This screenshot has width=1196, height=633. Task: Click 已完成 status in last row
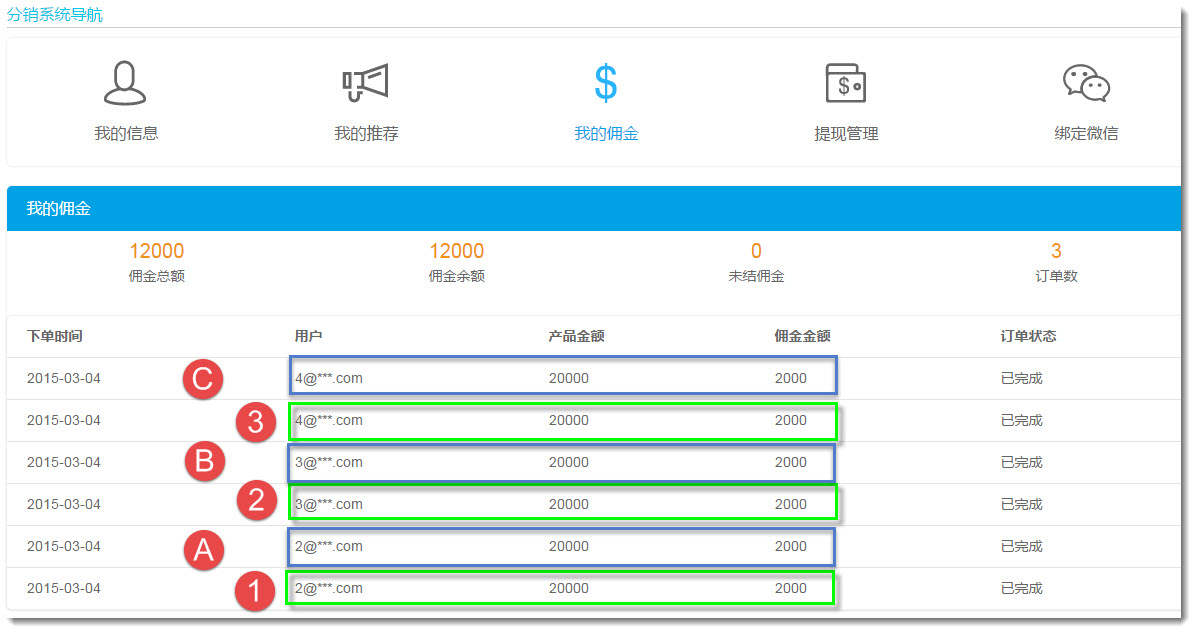pos(1021,589)
